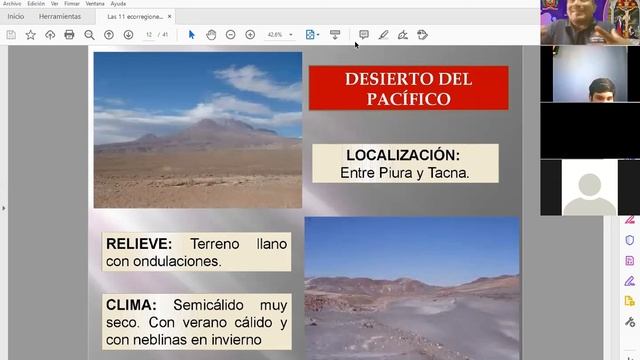Activate the hand pan tool
Viewport: 640px width, 360px height.
pyautogui.click(x=211, y=35)
